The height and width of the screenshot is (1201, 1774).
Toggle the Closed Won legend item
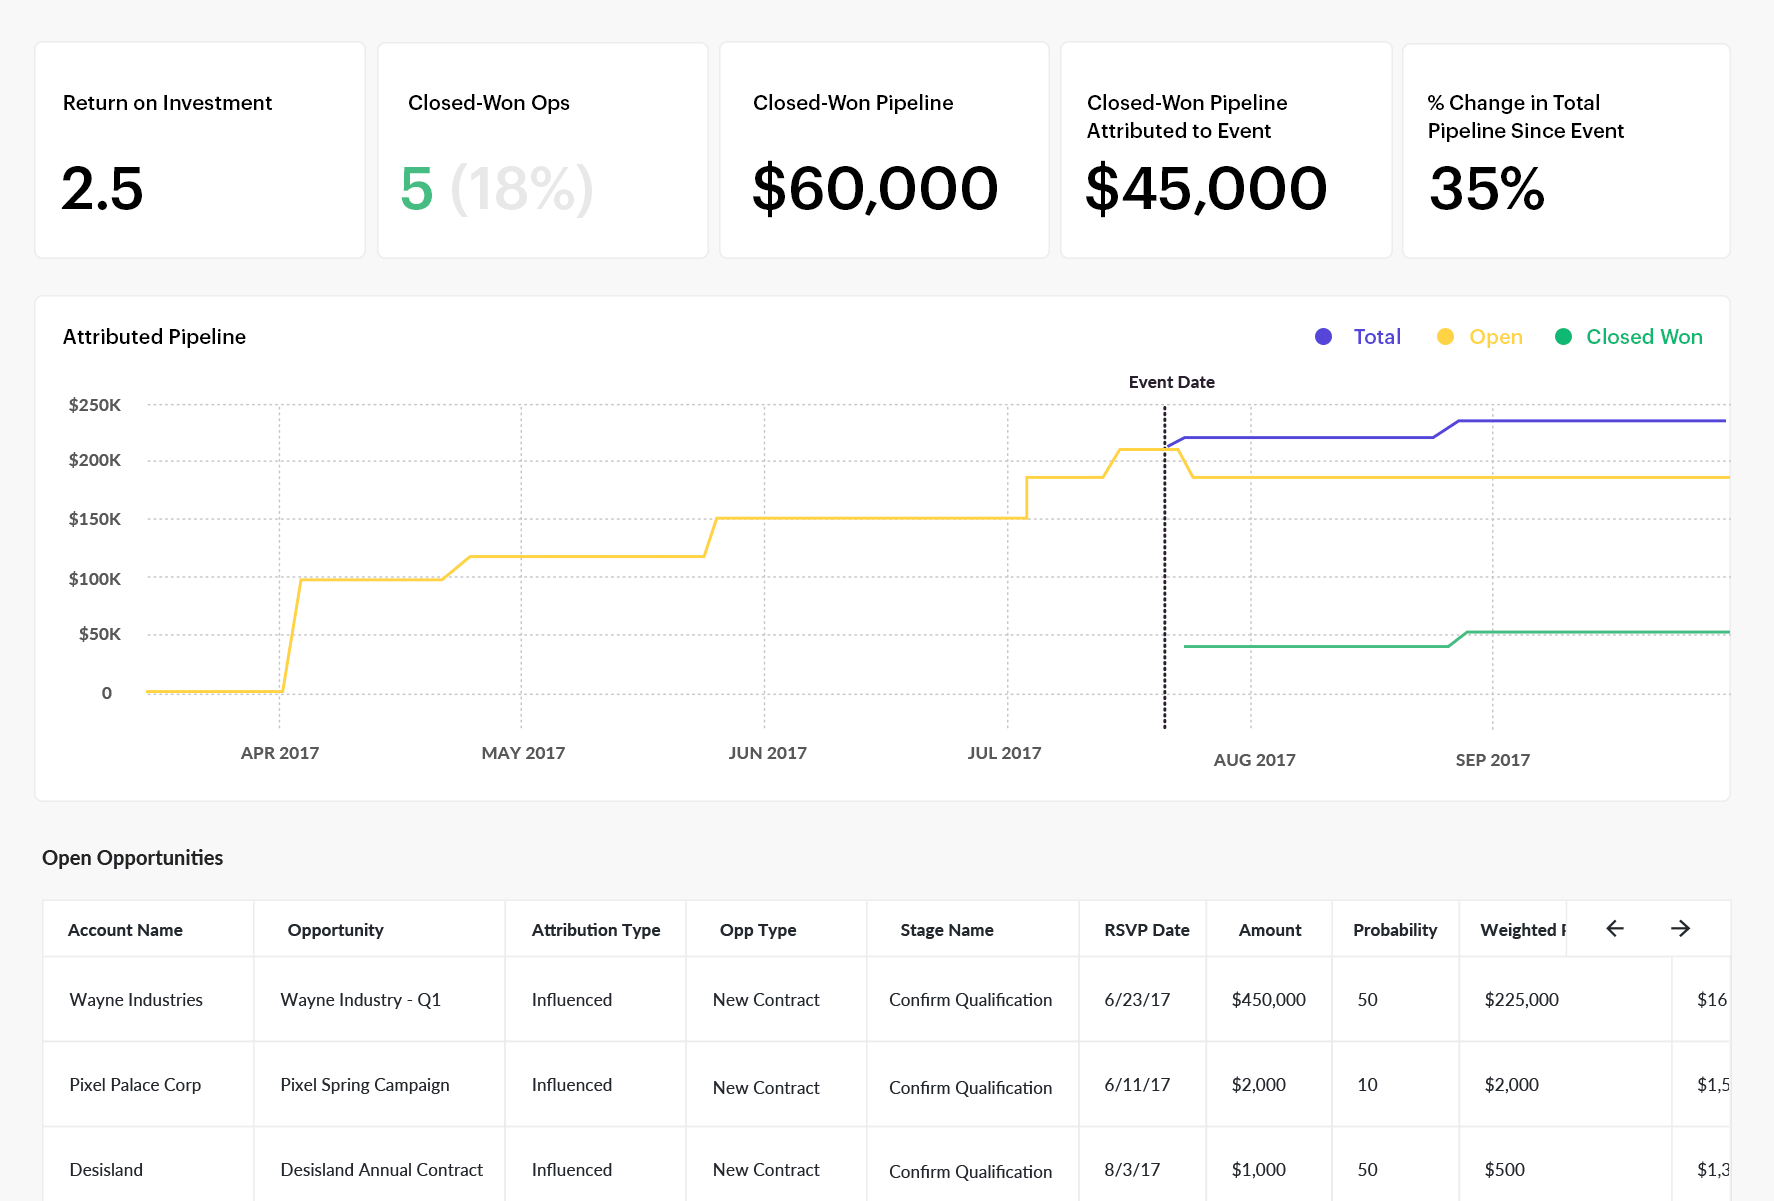coord(1643,337)
